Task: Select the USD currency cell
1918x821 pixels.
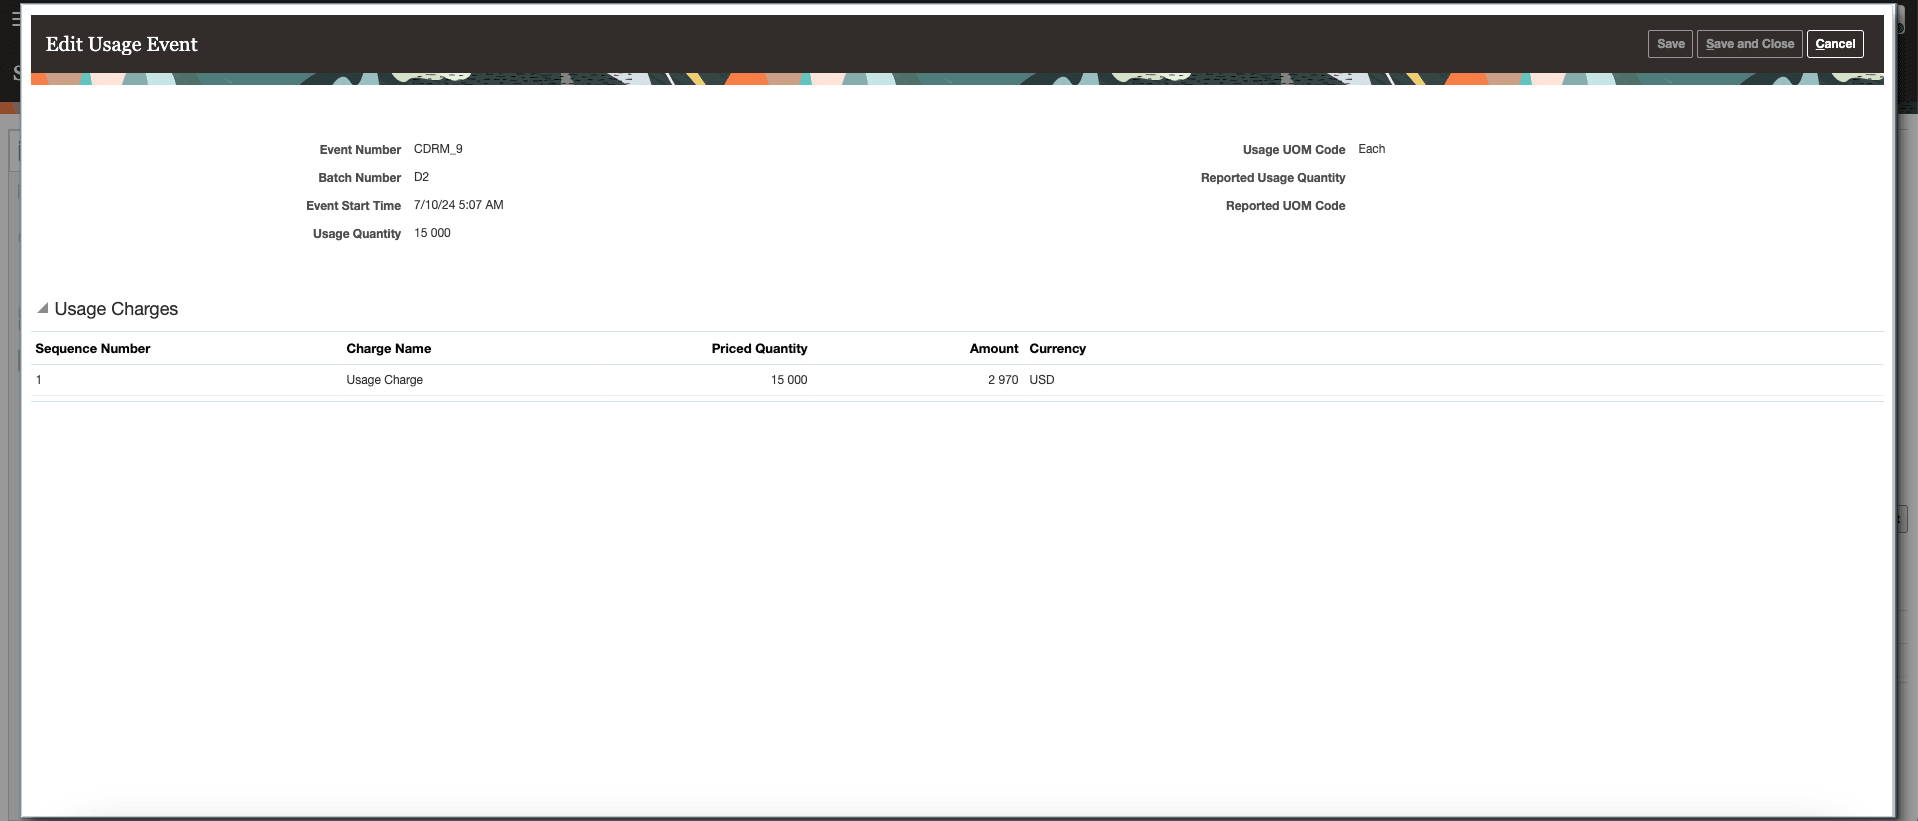Action: coord(1042,380)
